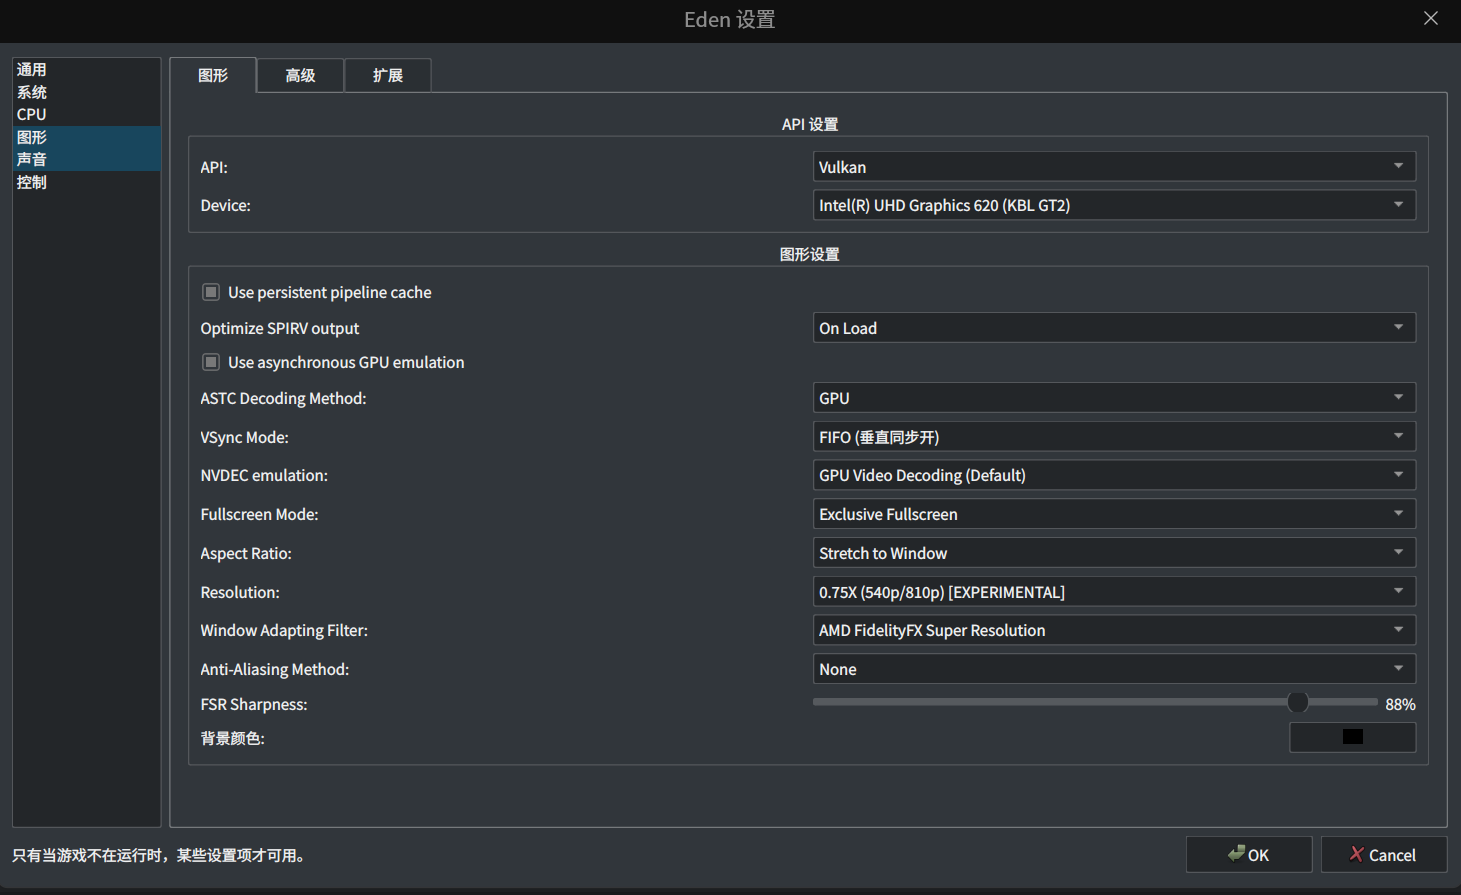1461x895 pixels.
Task: Select 通用 in the sidebar list
Action: pos(86,69)
